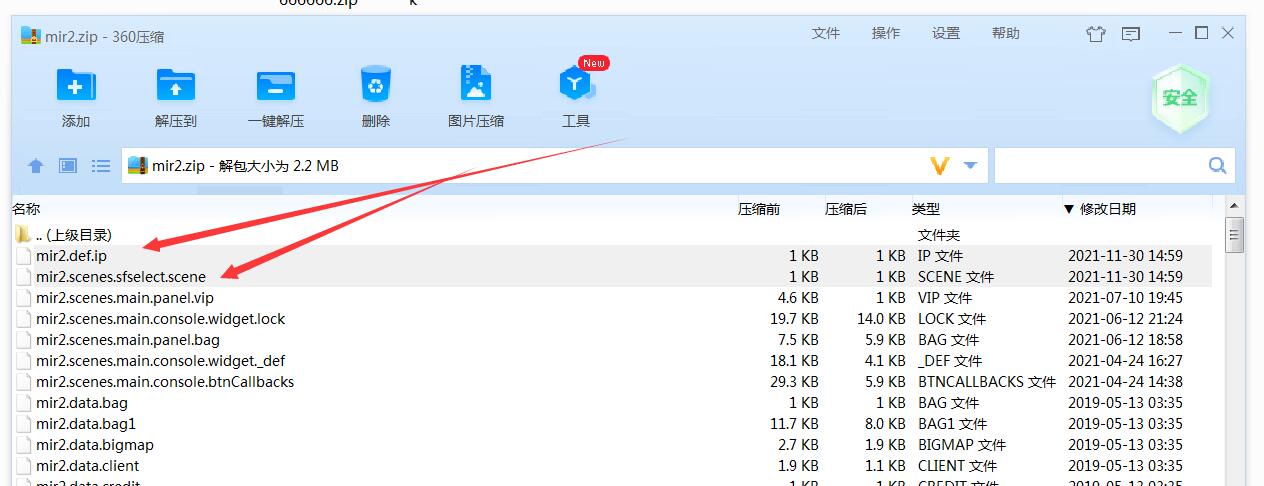The height and width of the screenshot is (486, 1264).
Task: Click the 类型 column header
Action: click(x=926, y=209)
